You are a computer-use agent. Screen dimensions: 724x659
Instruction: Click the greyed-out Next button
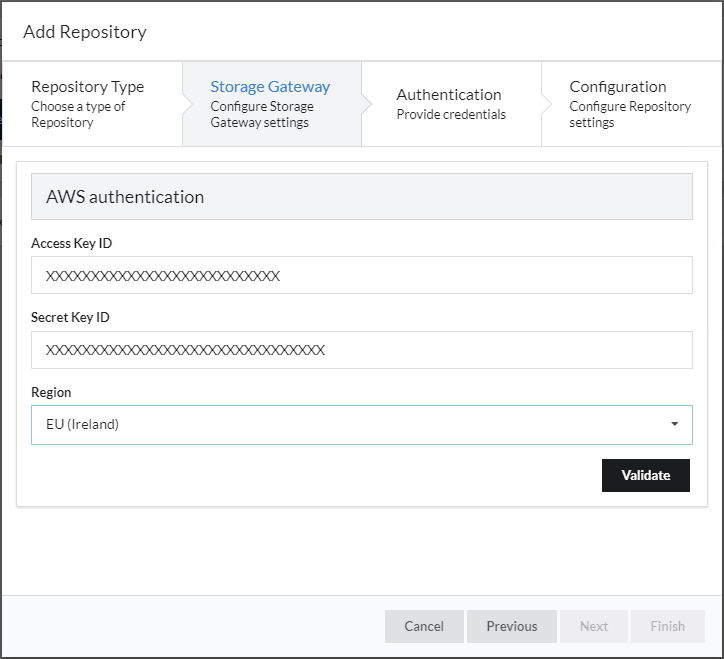(594, 626)
